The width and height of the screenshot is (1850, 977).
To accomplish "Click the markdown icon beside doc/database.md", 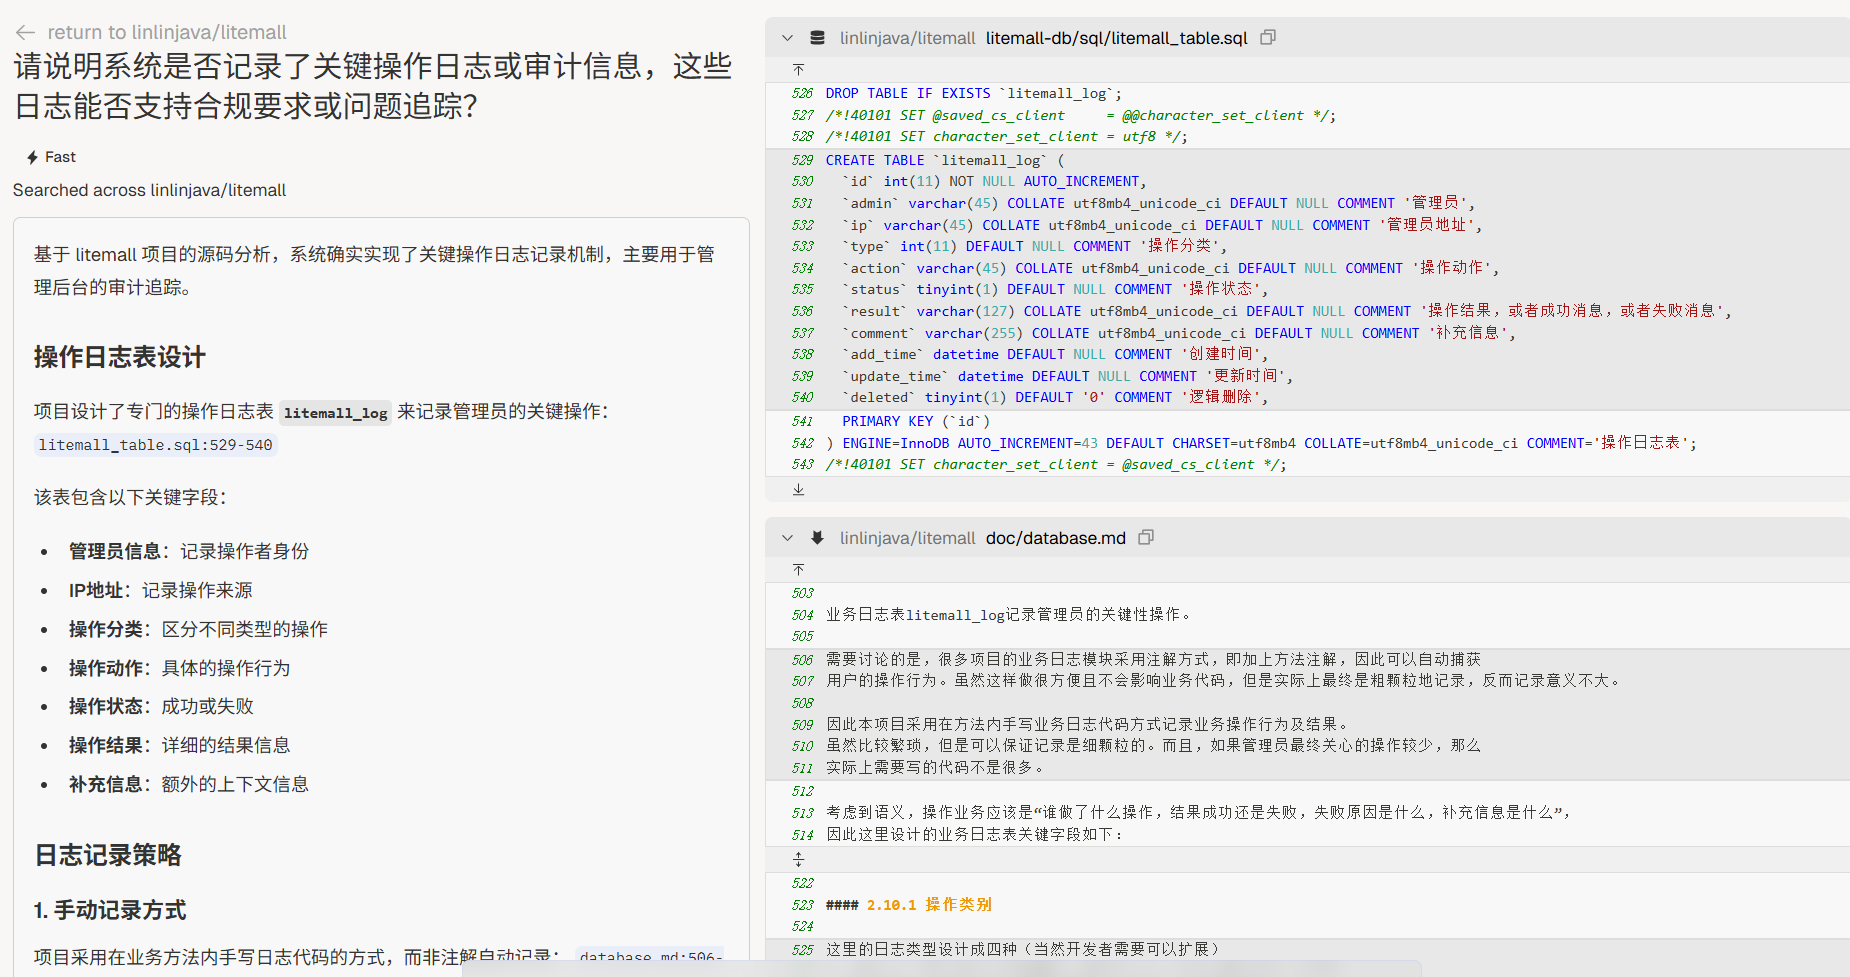I will 817,538.
